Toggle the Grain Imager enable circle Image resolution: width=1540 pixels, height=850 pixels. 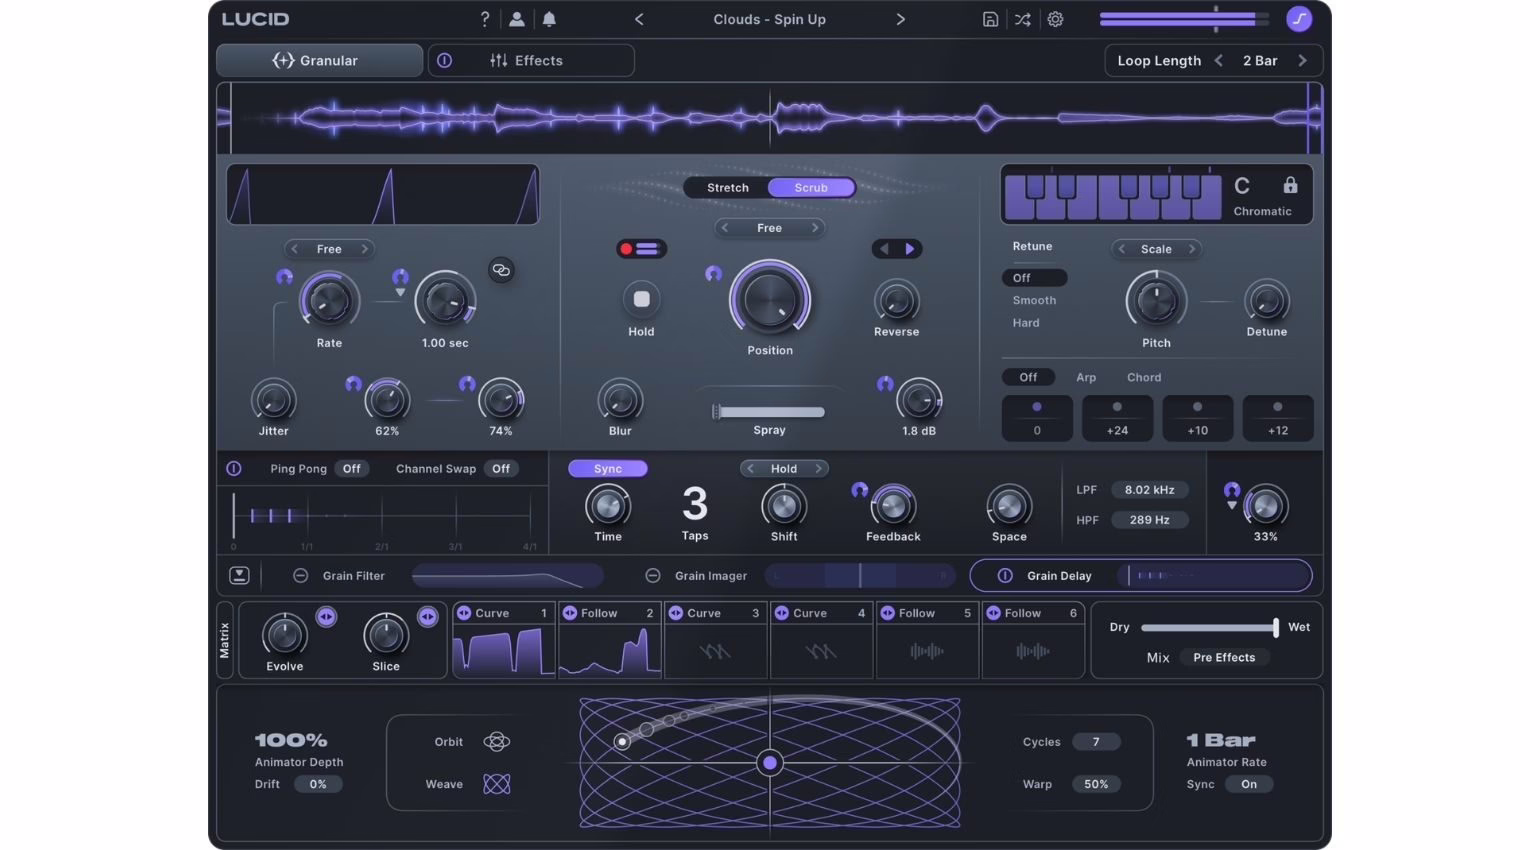point(653,575)
